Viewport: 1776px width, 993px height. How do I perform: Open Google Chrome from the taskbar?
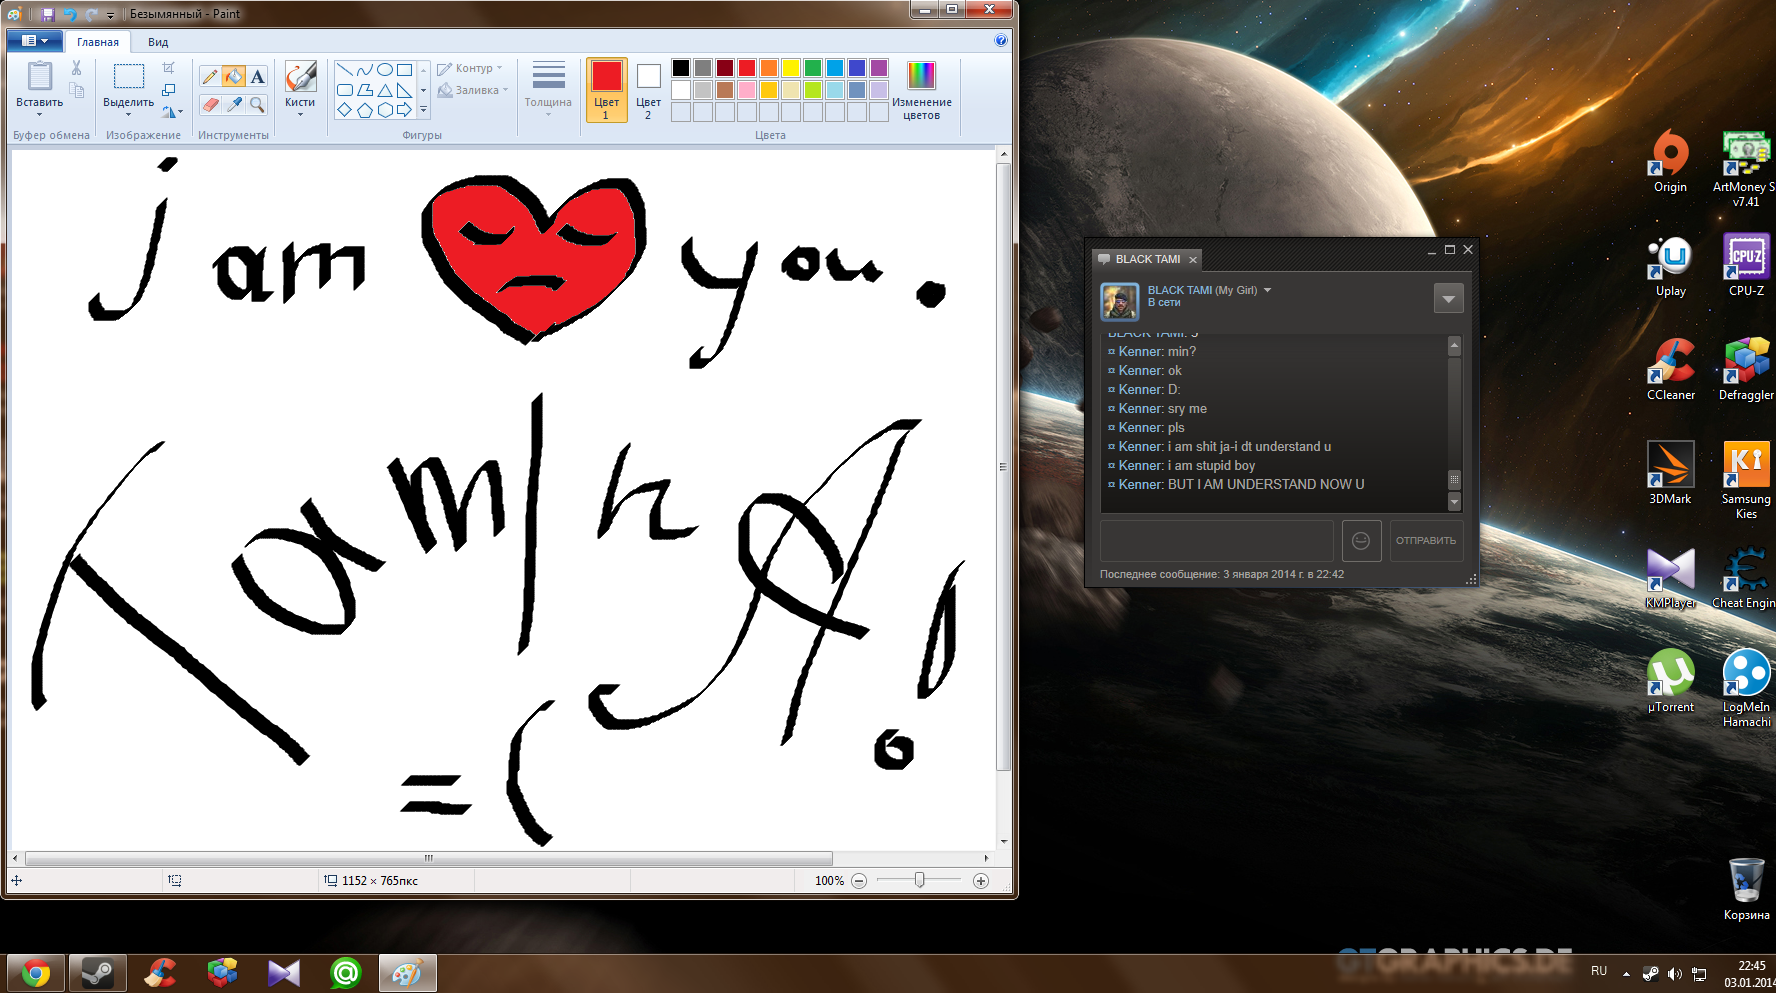[36, 973]
